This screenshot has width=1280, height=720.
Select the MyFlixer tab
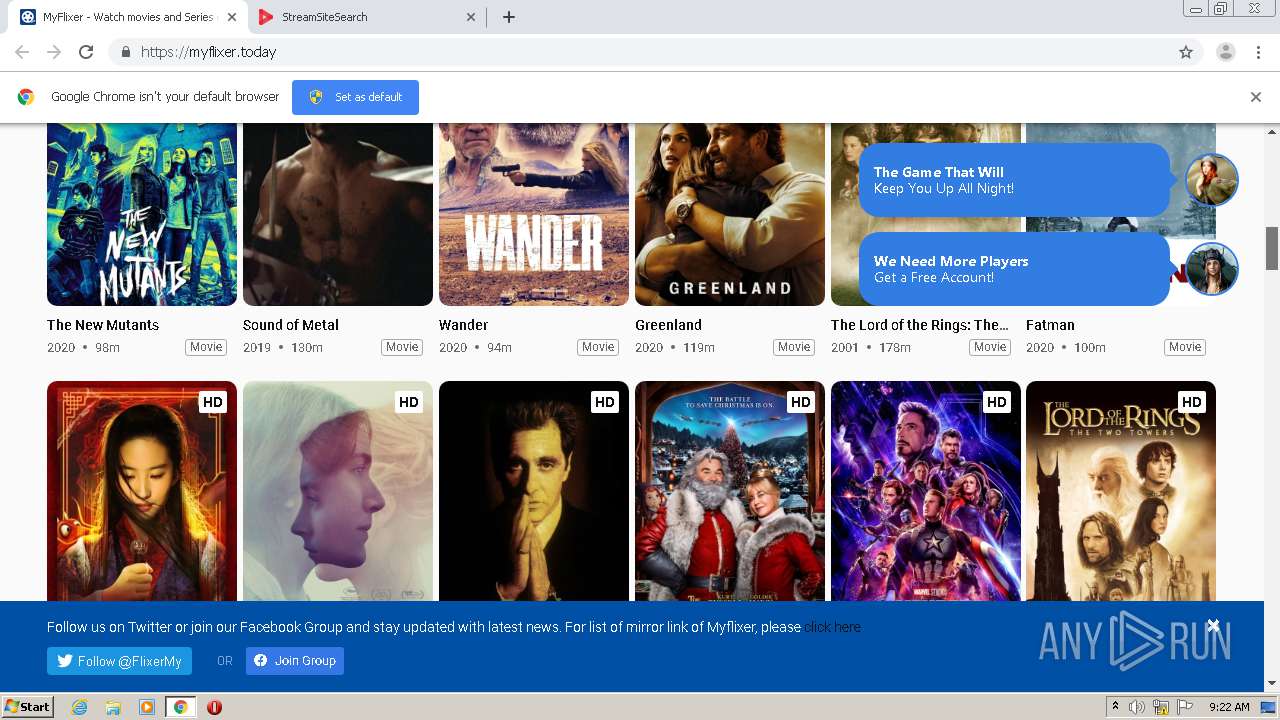tap(128, 17)
